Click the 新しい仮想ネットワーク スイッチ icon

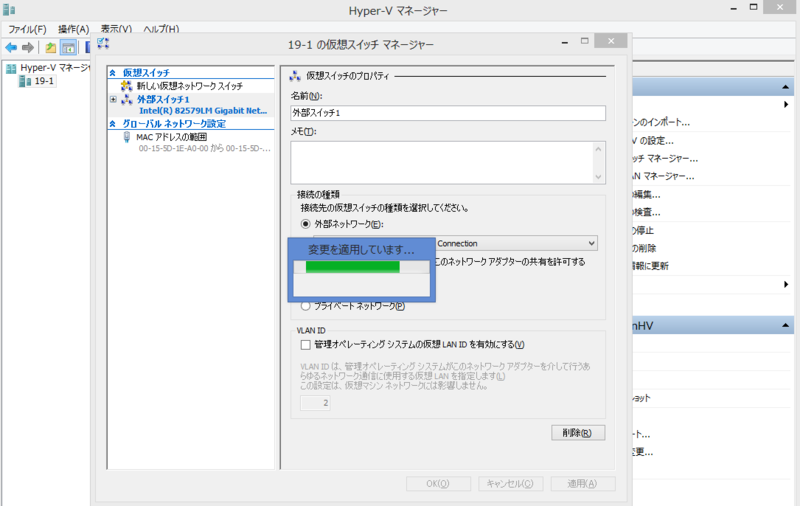pos(127,86)
